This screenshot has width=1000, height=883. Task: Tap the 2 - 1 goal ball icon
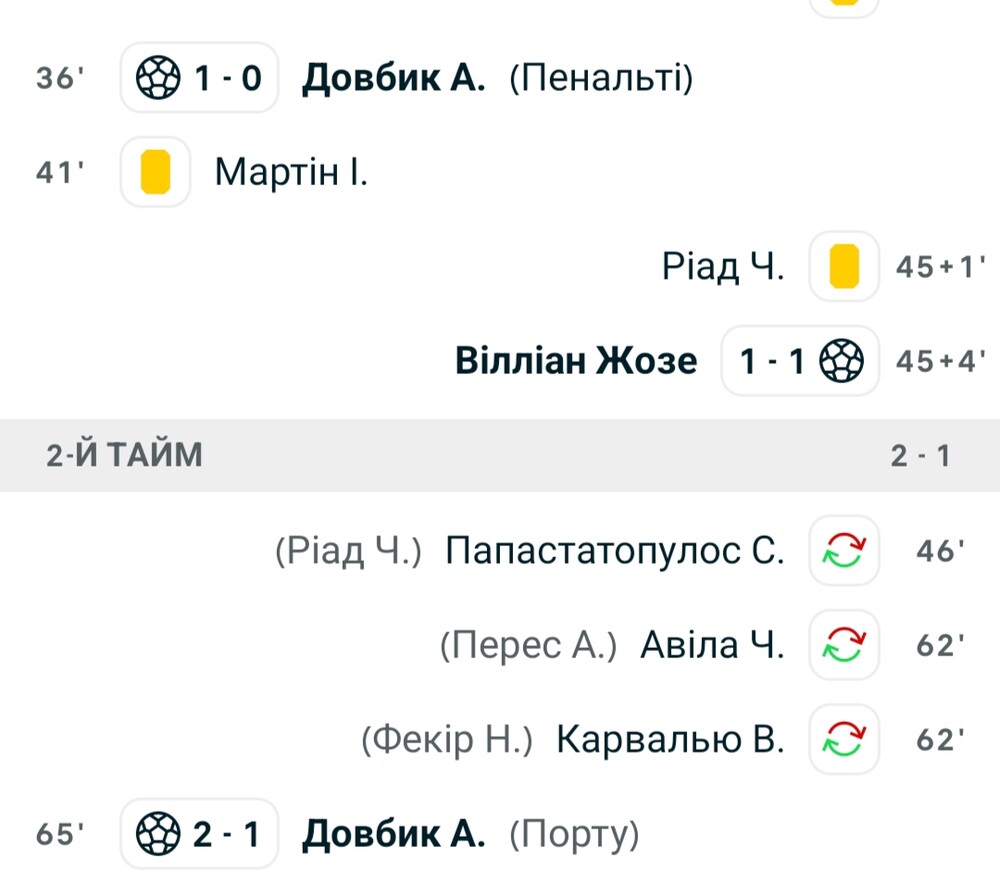point(158,833)
